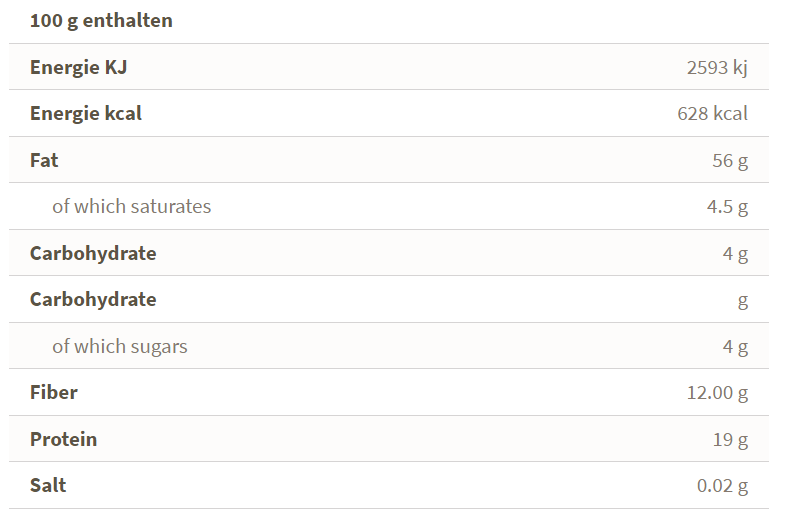
Task: Select the 'Fiber' row label
Action: point(54,392)
